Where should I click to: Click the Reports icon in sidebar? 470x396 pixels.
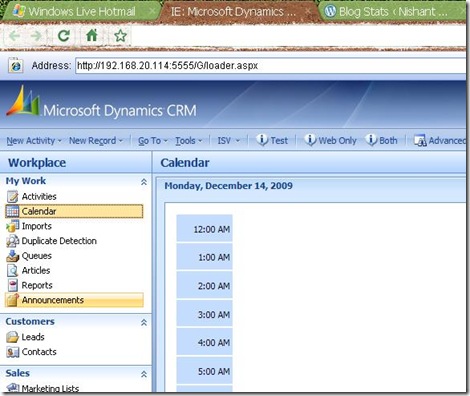(13, 285)
